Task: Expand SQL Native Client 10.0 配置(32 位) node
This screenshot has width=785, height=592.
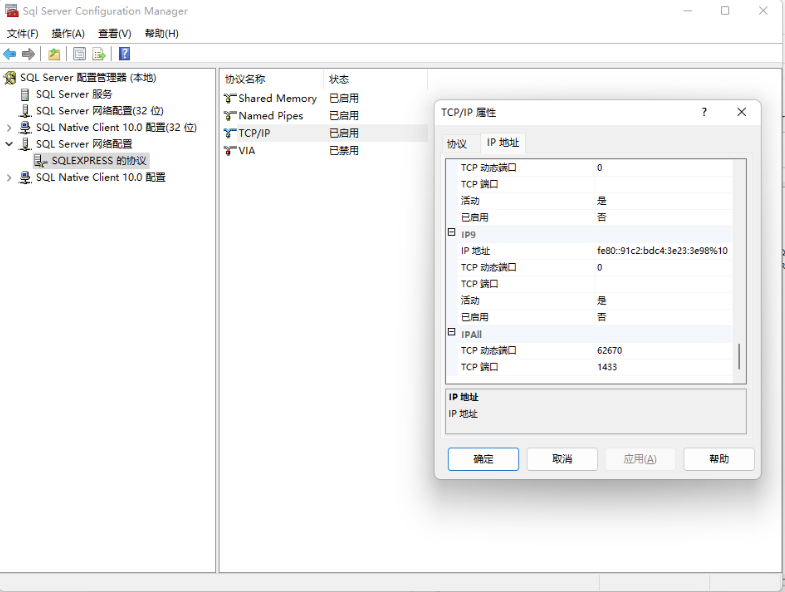Action: tap(9, 128)
